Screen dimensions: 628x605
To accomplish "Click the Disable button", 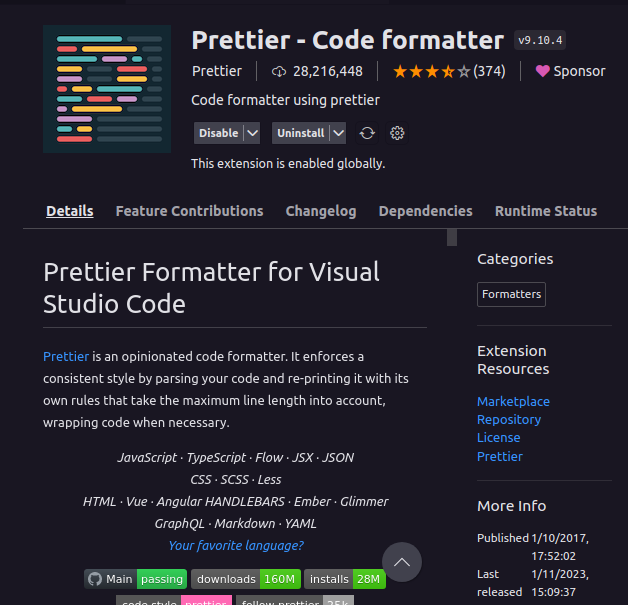I will point(218,133).
